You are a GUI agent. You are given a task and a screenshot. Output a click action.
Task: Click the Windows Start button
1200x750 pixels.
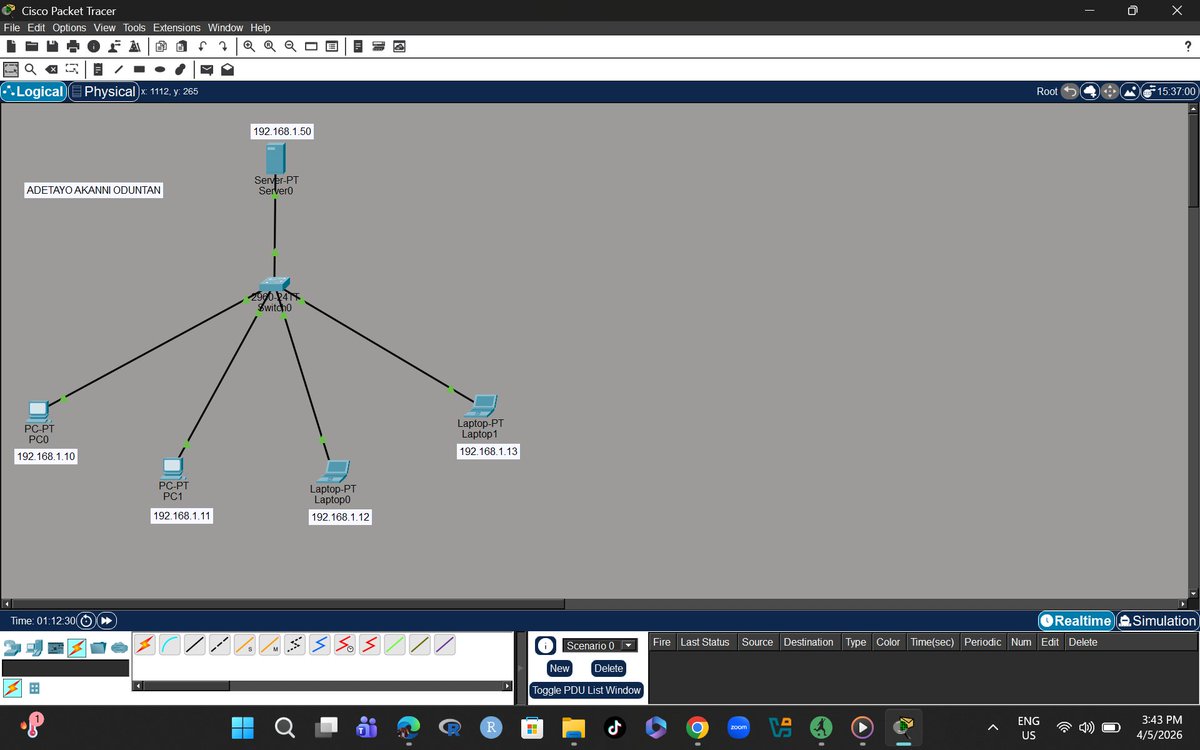tap(243, 728)
